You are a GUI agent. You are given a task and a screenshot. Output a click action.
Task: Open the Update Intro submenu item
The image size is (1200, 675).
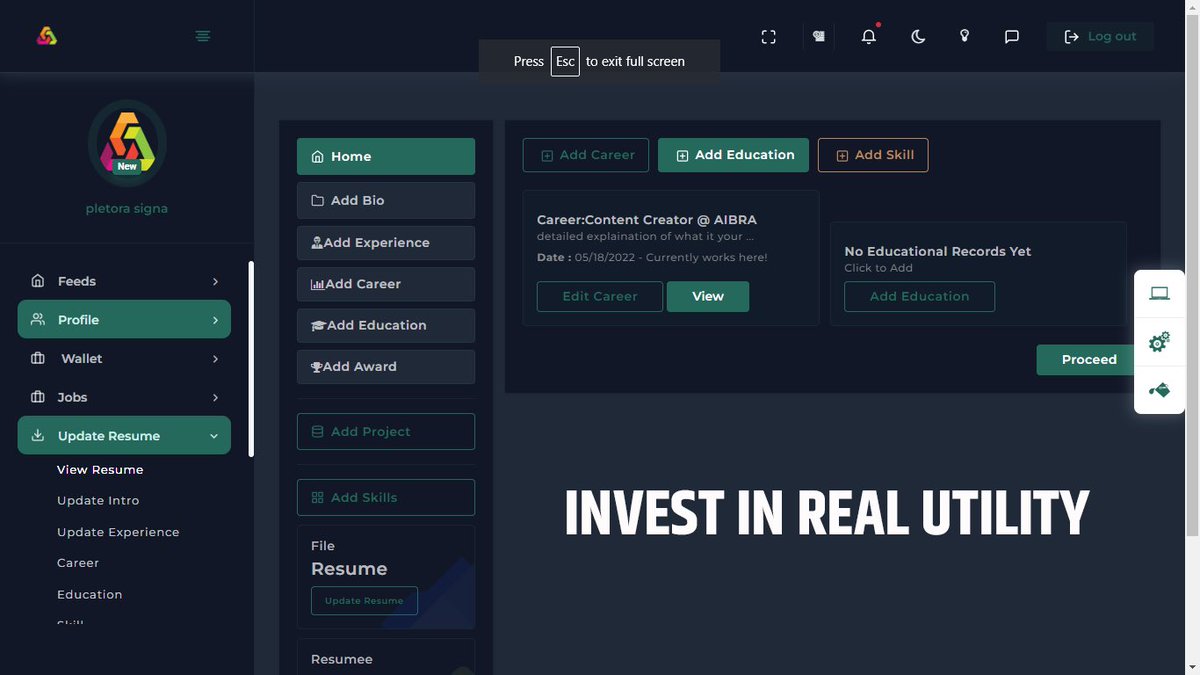point(98,501)
